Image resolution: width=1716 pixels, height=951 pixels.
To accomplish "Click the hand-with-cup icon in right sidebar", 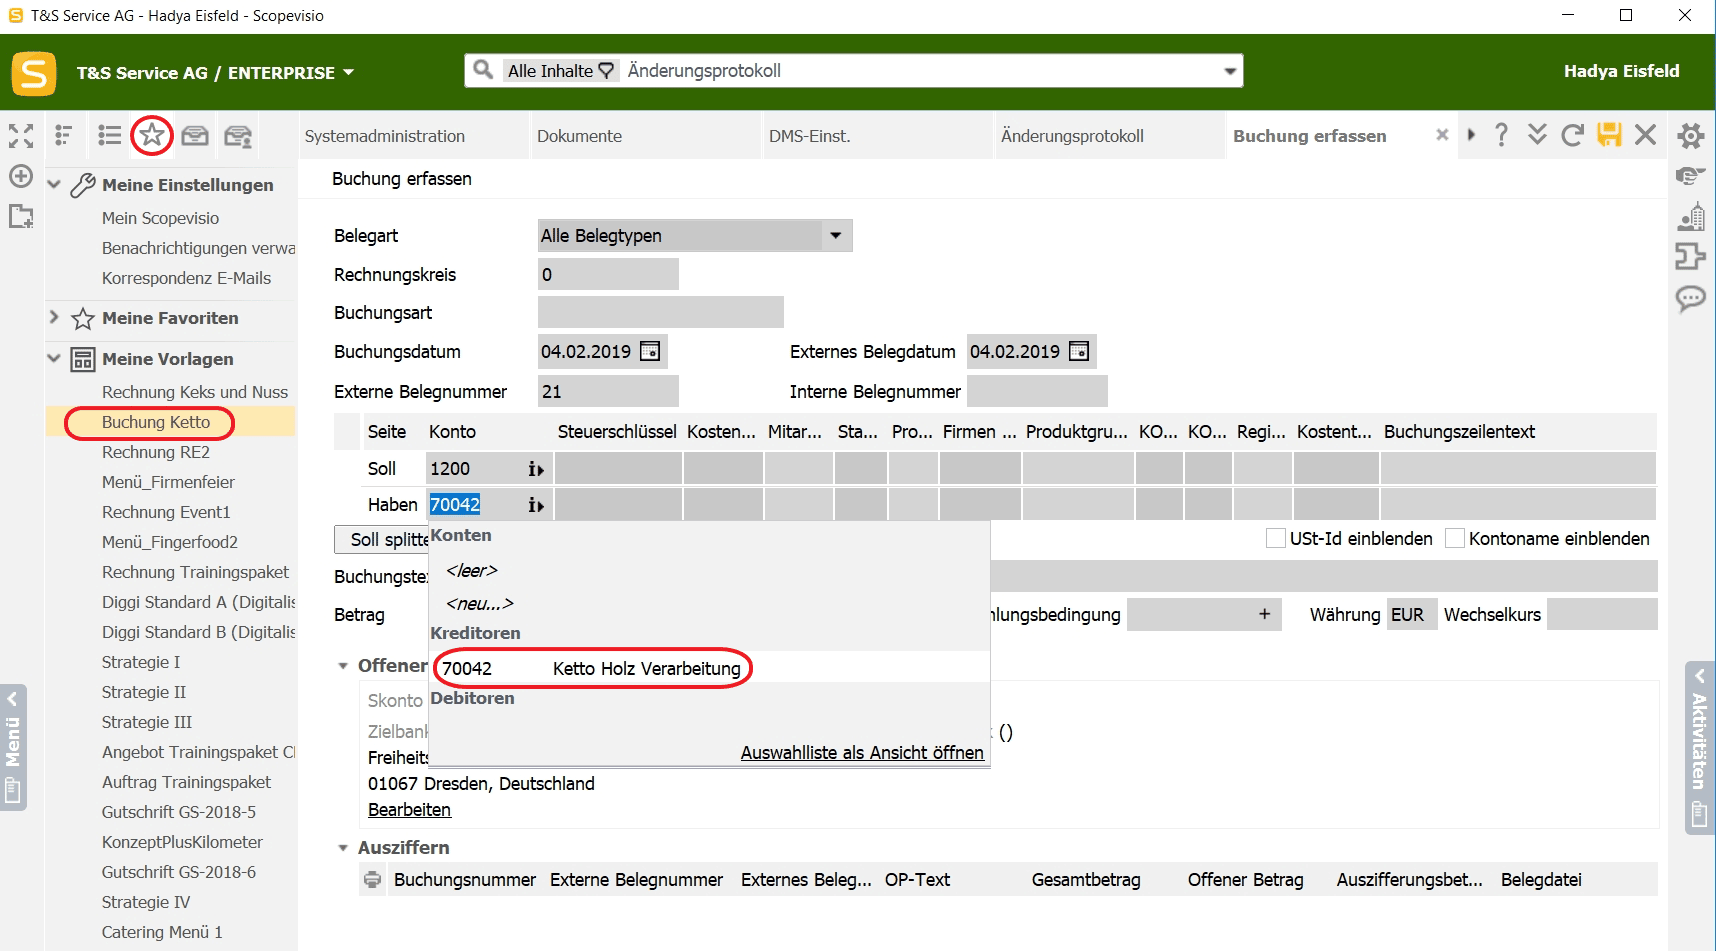I will point(1691,176).
